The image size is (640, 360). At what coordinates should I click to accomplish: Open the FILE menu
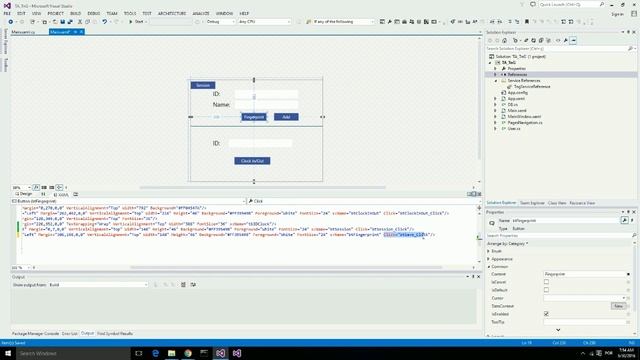7,13
